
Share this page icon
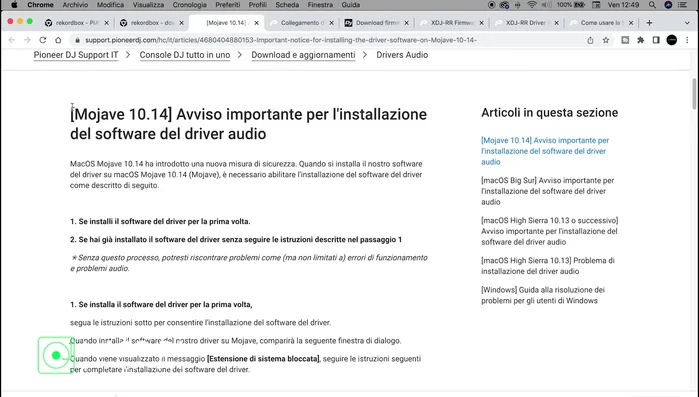tap(590, 40)
